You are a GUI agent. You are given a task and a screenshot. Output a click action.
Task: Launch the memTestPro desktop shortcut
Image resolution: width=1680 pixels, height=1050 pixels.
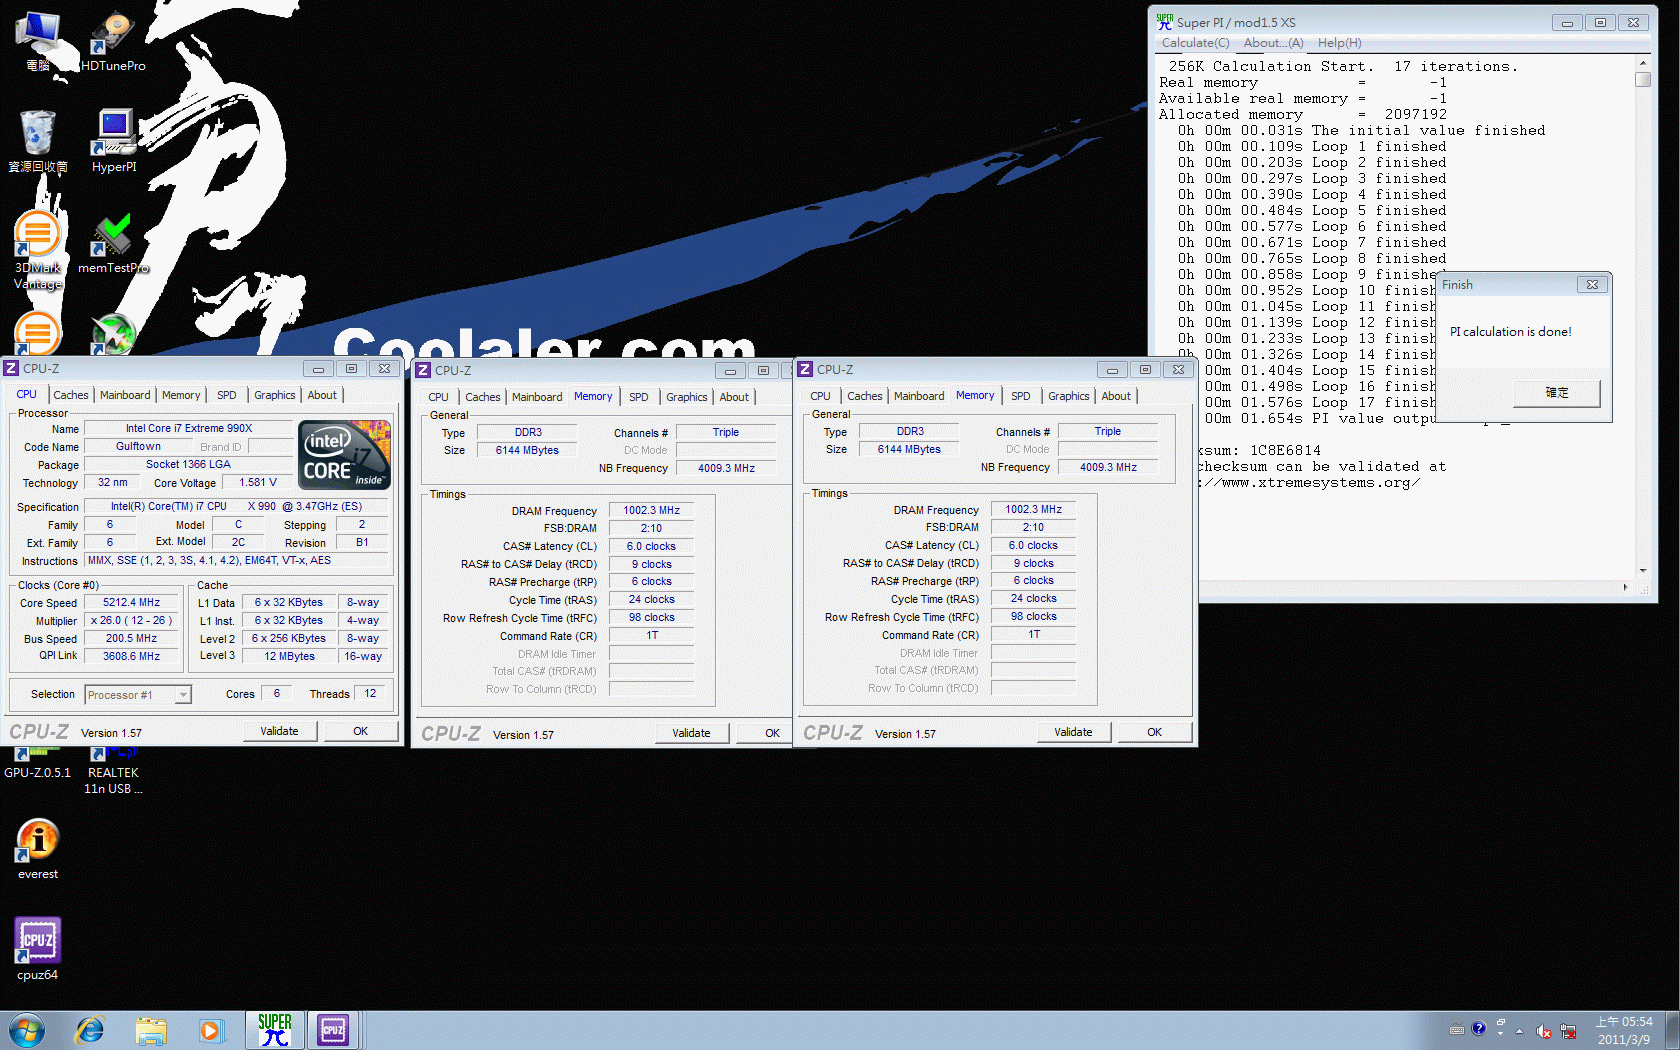pyautogui.click(x=113, y=243)
